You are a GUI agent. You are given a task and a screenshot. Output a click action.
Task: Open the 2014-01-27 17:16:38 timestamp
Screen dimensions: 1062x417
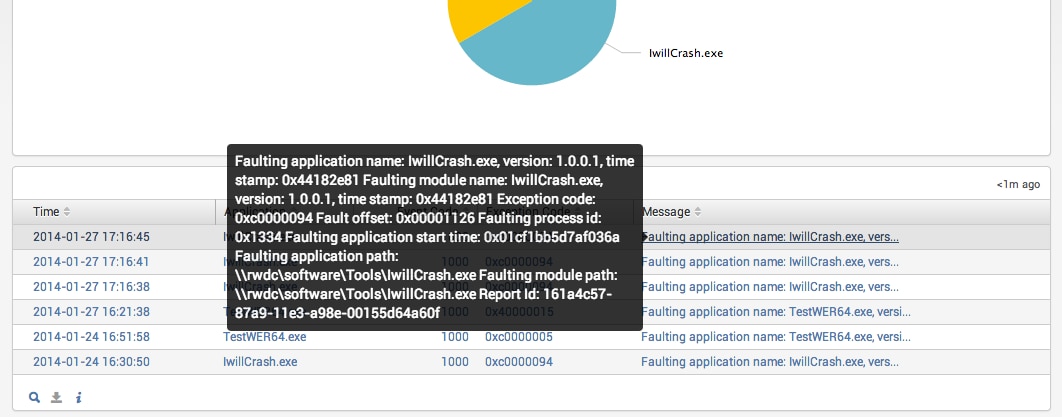91,287
